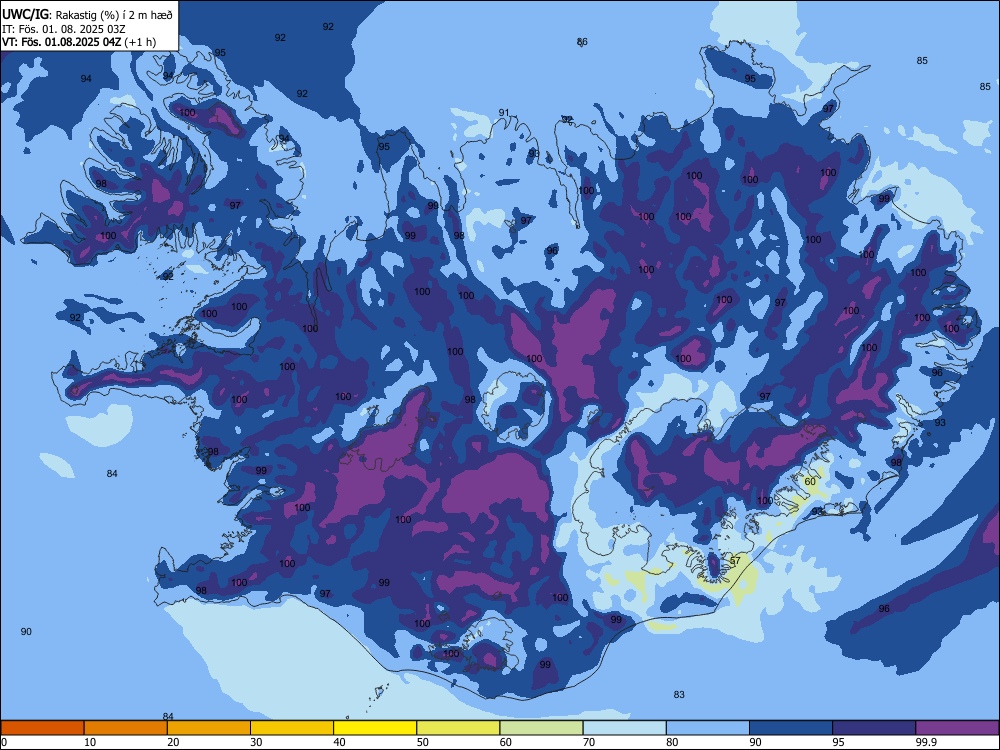Click the '86' humidity value on the map
The image size is (1000, 750).
582,42
